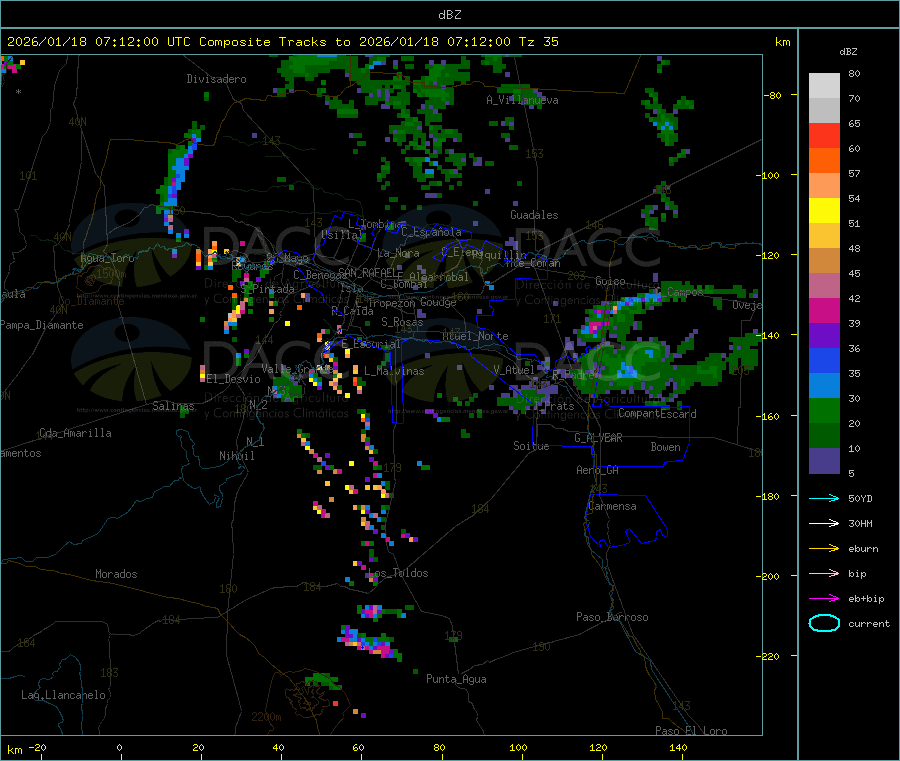The image size is (900, 761).
Task: Click the bip pink arrow legend icon
Action: pyautogui.click(x=824, y=573)
